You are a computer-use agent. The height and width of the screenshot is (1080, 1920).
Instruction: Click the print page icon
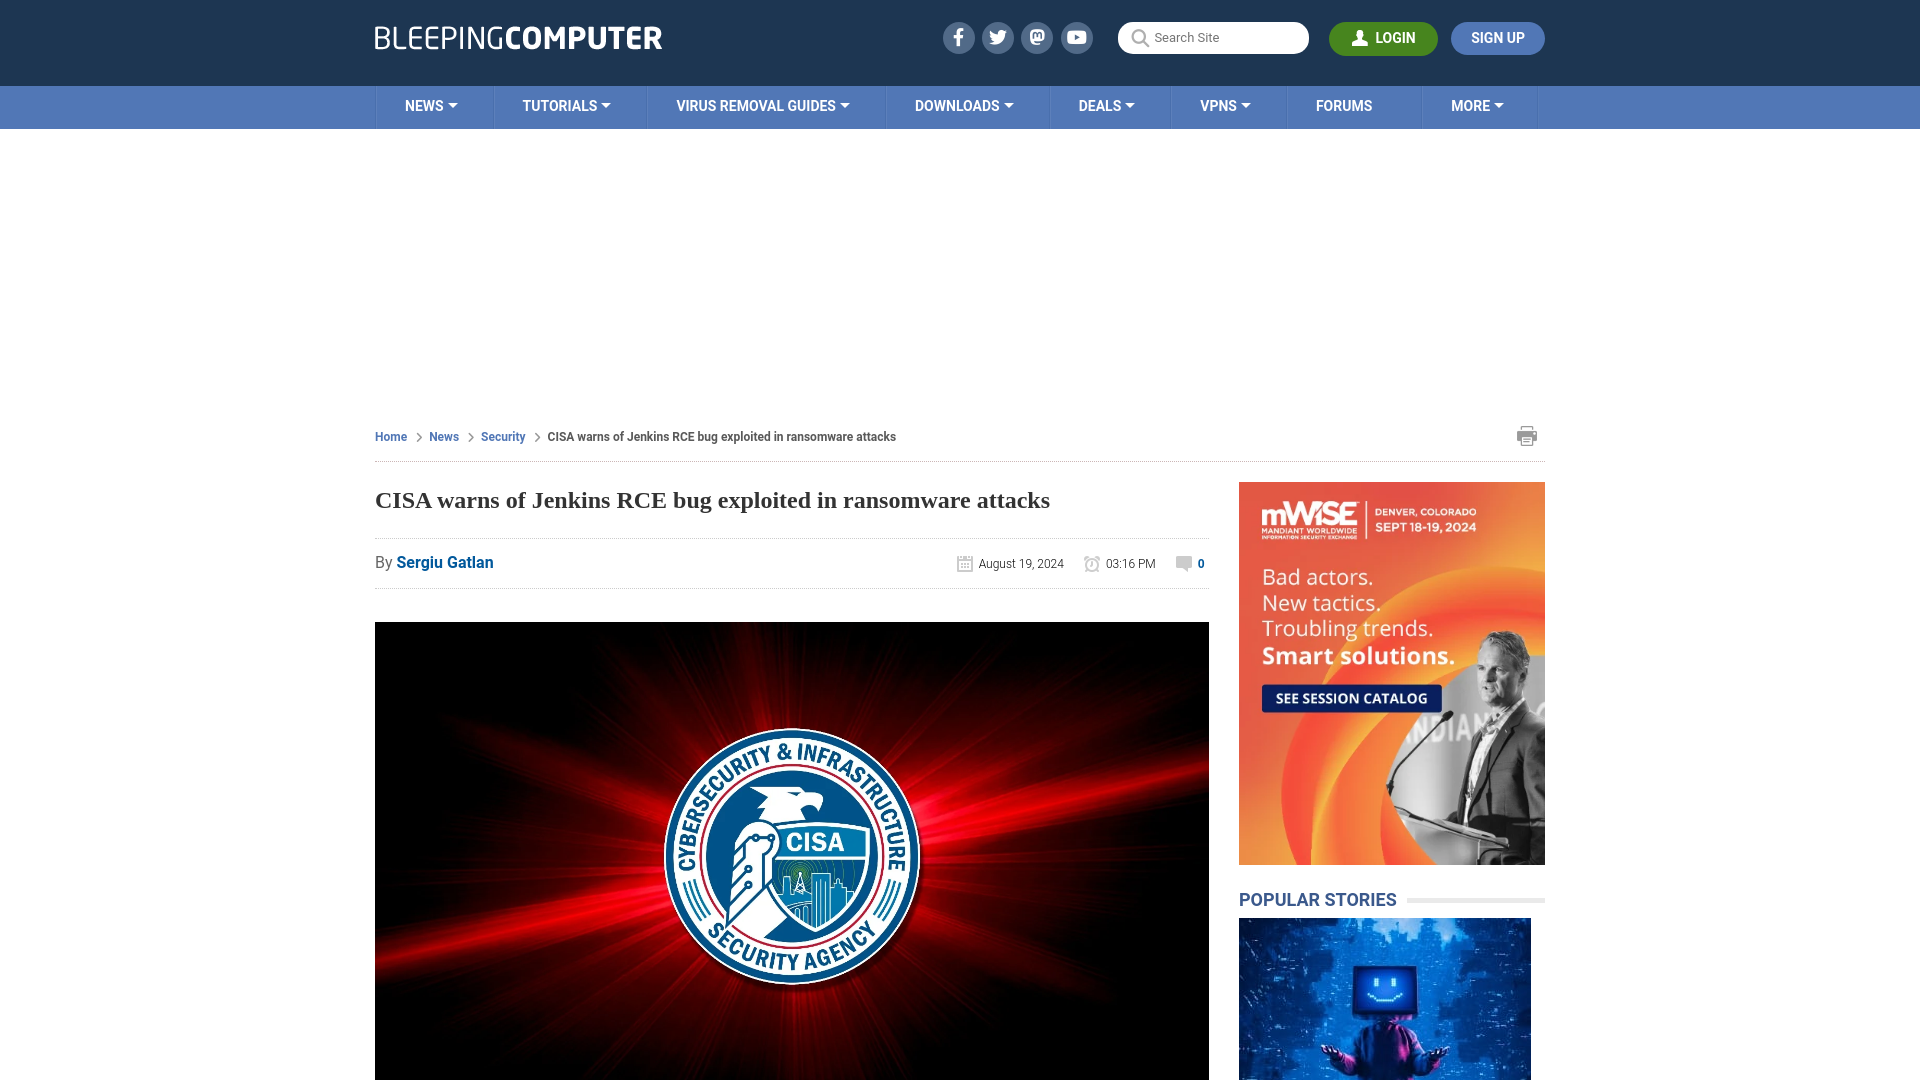(1526, 435)
